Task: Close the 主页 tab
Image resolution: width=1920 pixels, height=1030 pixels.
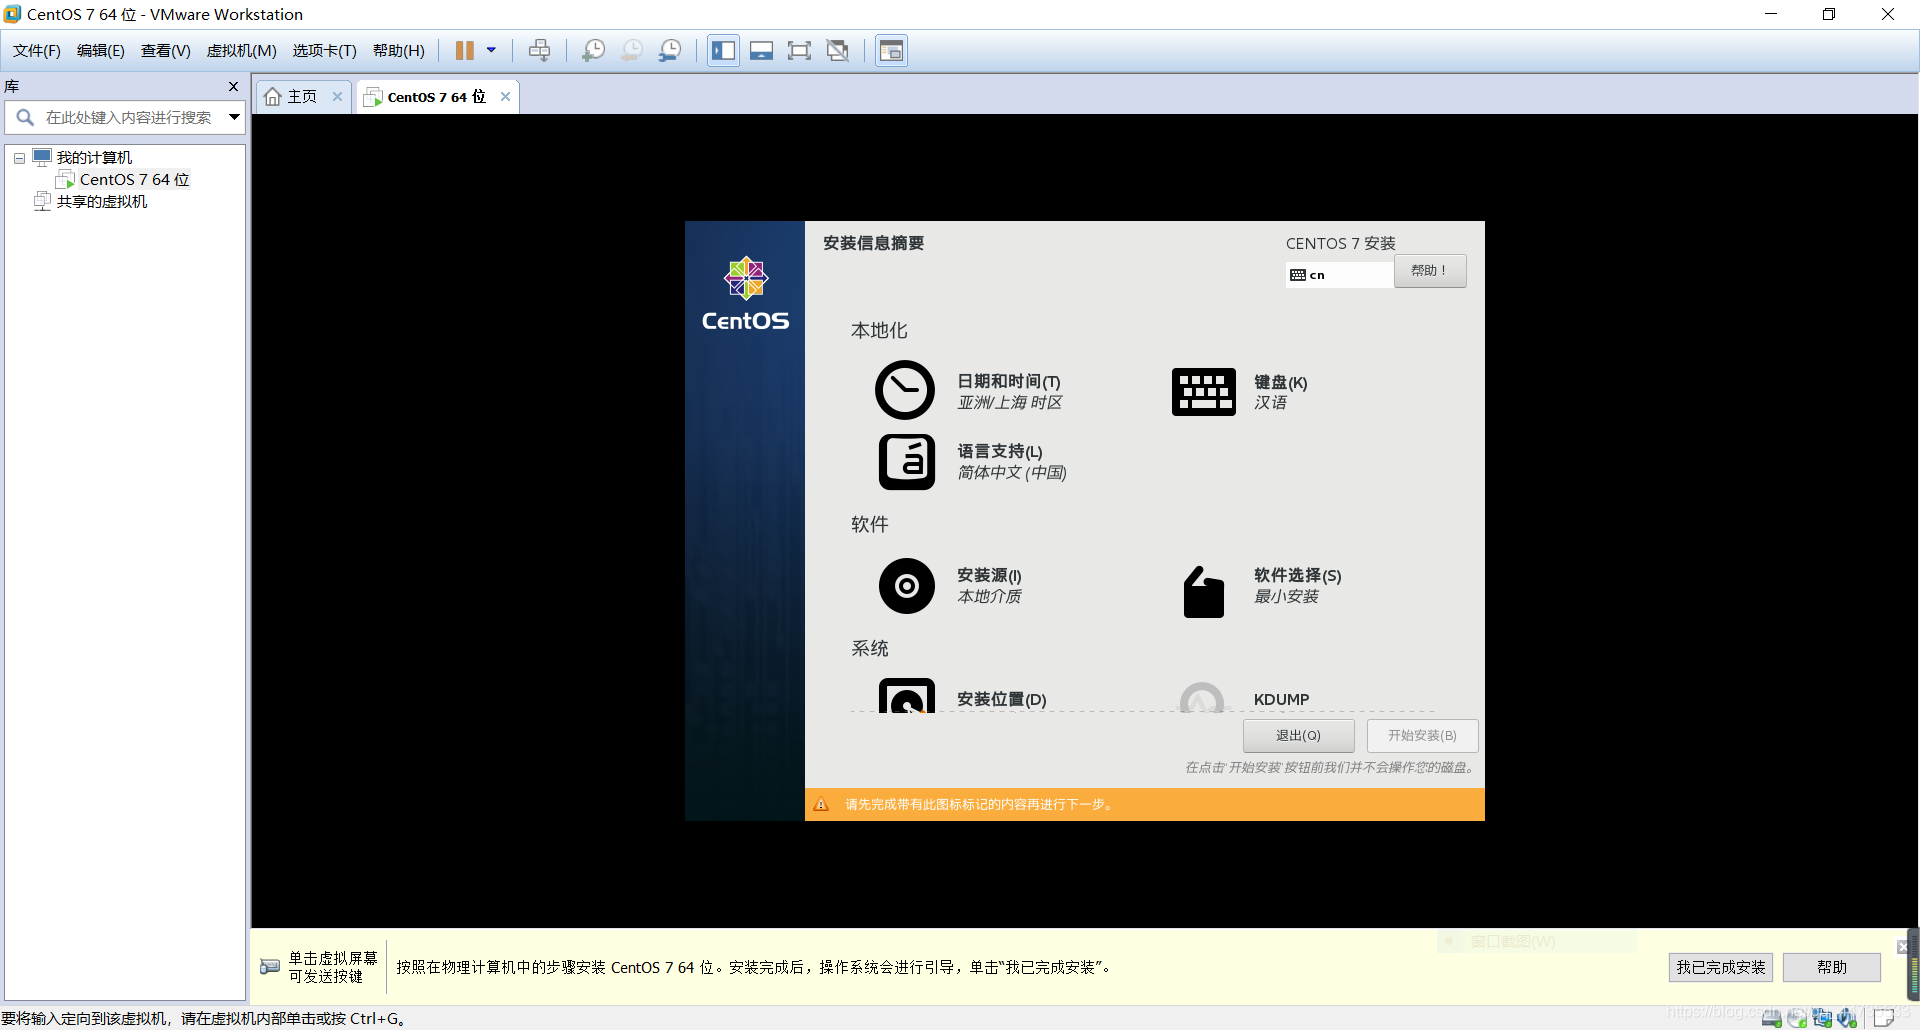Action: (338, 97)
